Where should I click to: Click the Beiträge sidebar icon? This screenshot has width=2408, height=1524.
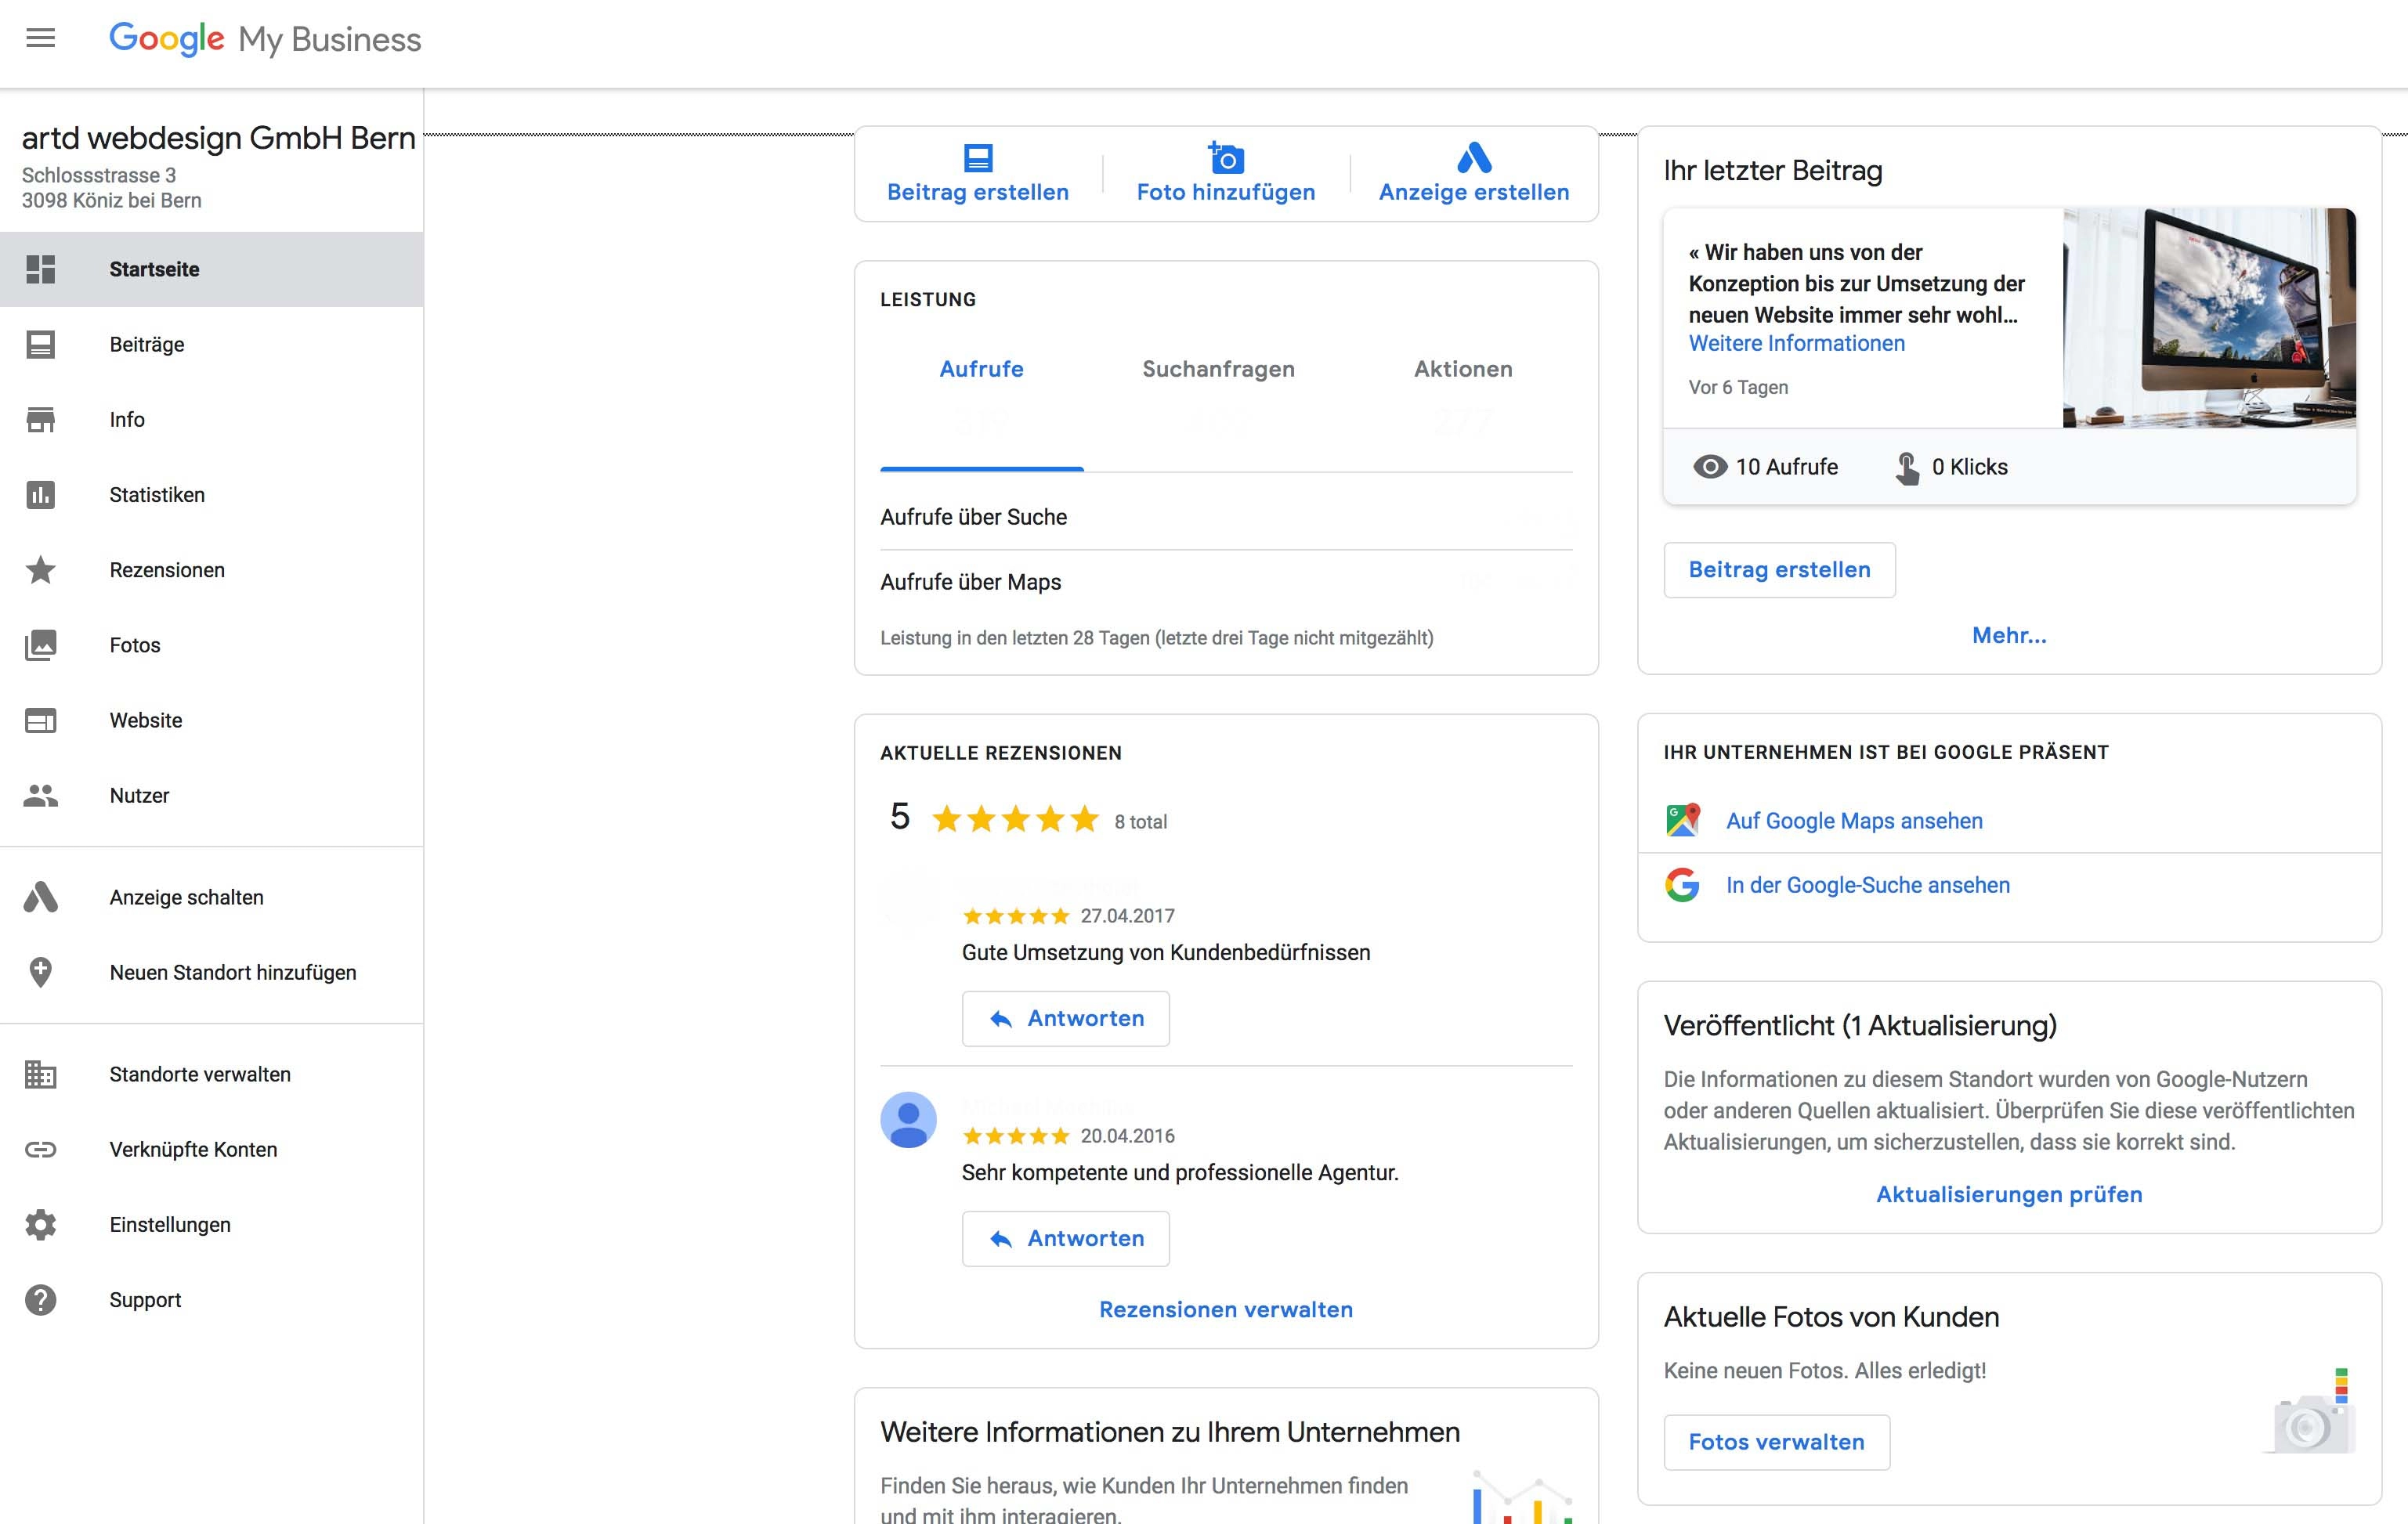[x=40, y=344]
